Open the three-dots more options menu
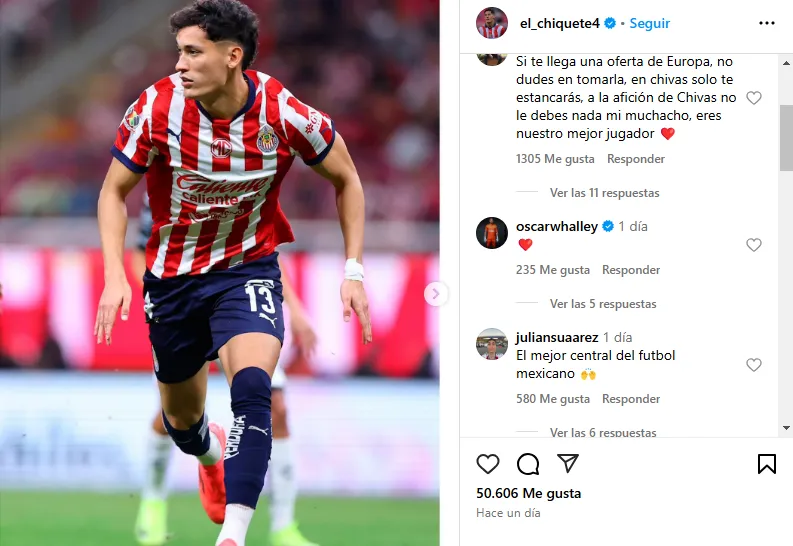 767,23
